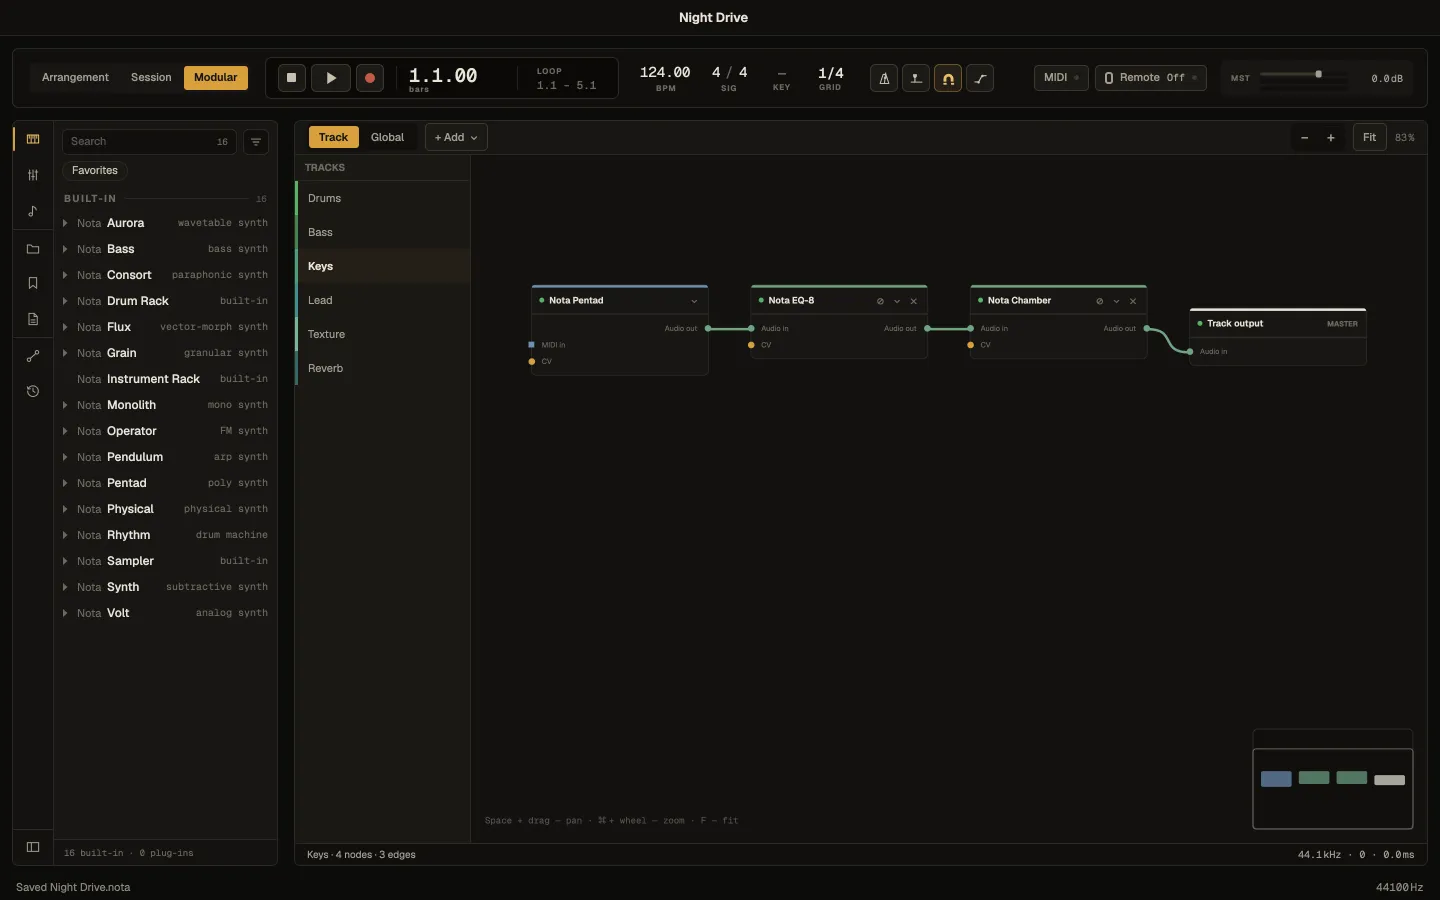Select the Bass track in Tracks list
This screenshot has height=900, width=1440.
pyautogui.click(x=383, y=232)
